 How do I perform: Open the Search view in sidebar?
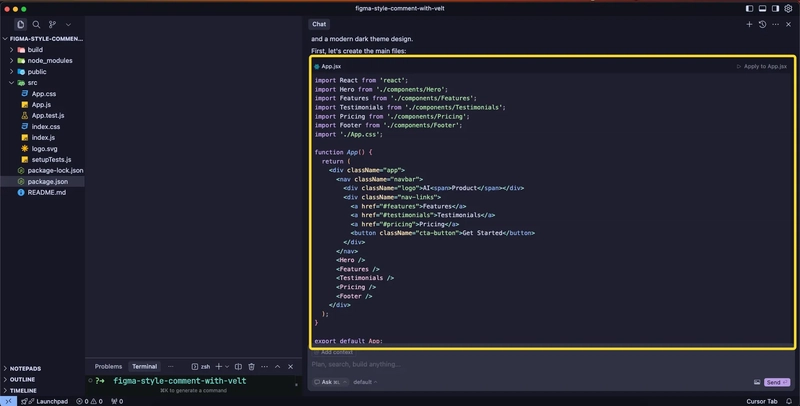[x=36, y=24]
